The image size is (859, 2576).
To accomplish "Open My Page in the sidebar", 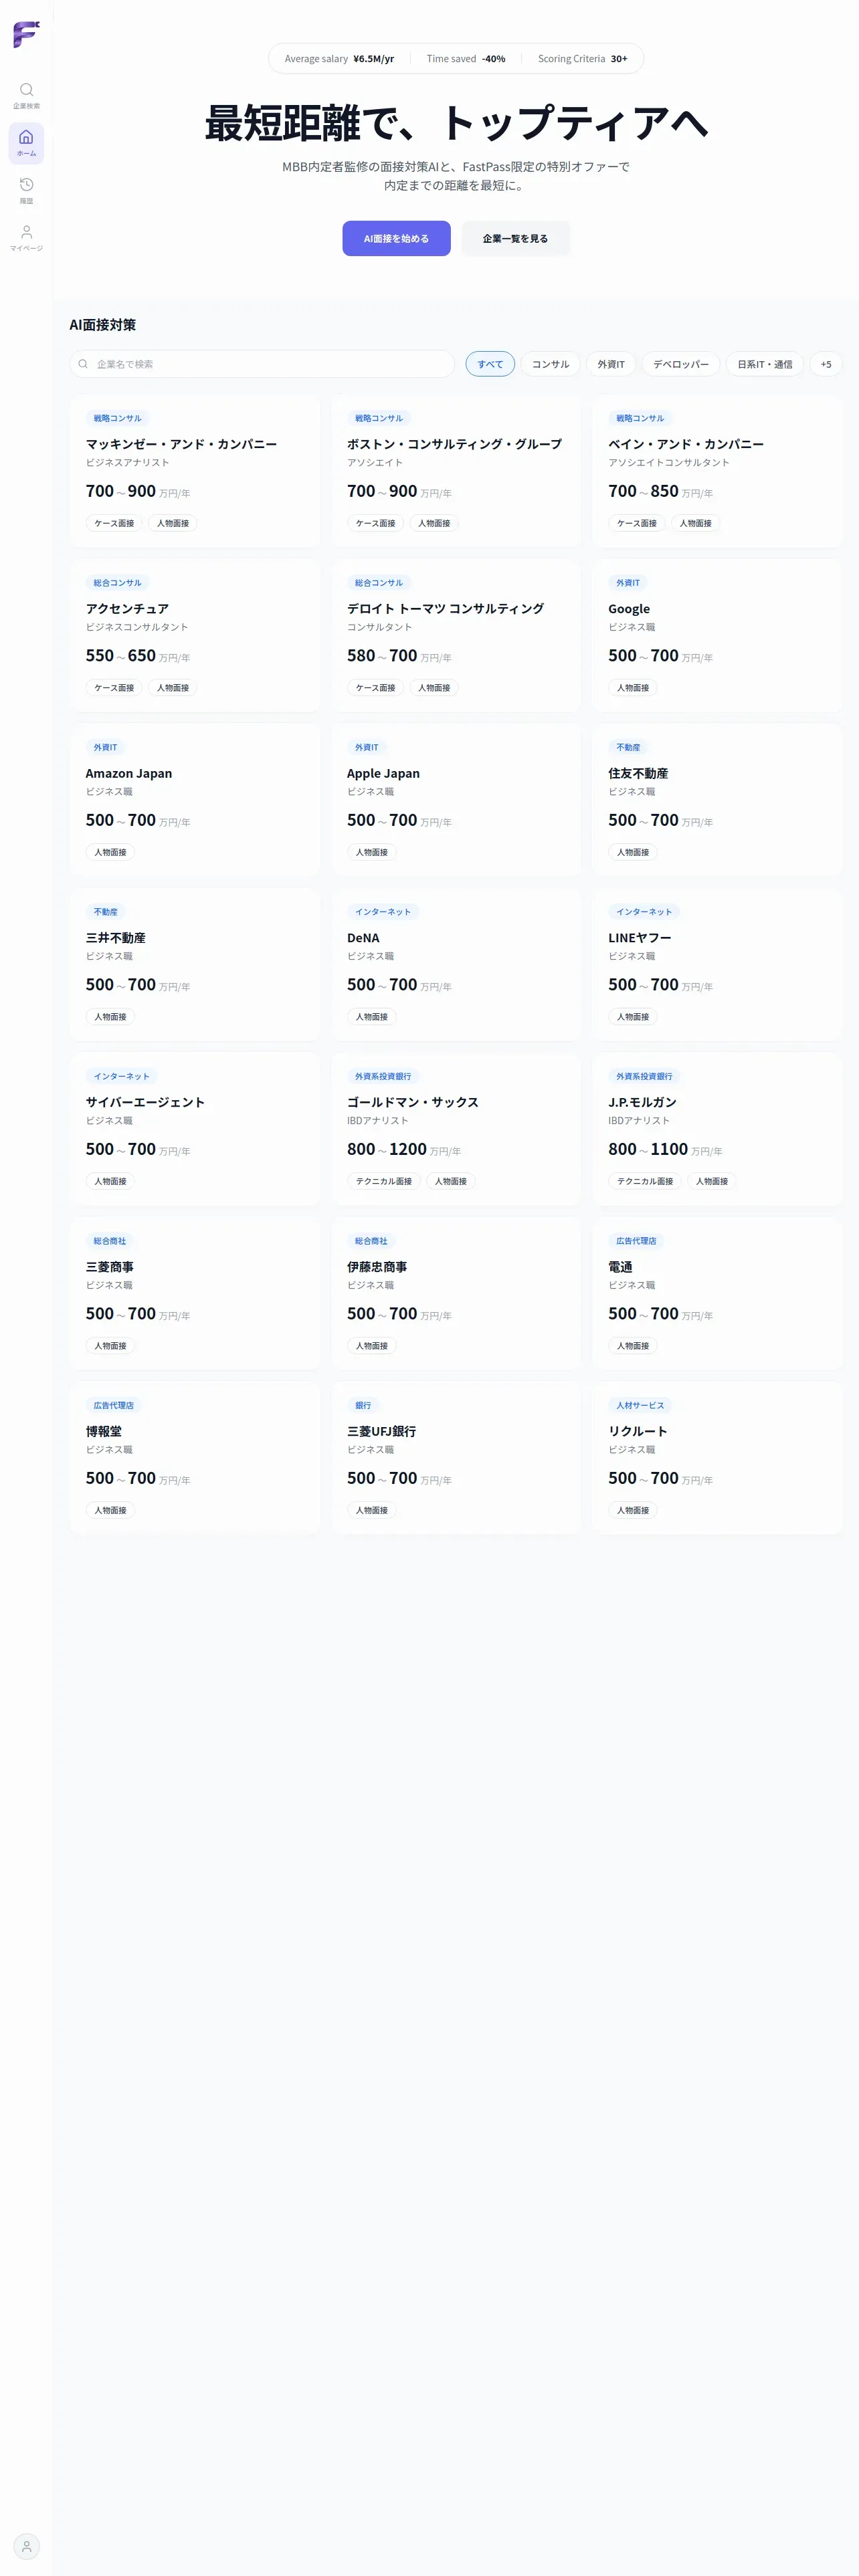I will 26,238.
